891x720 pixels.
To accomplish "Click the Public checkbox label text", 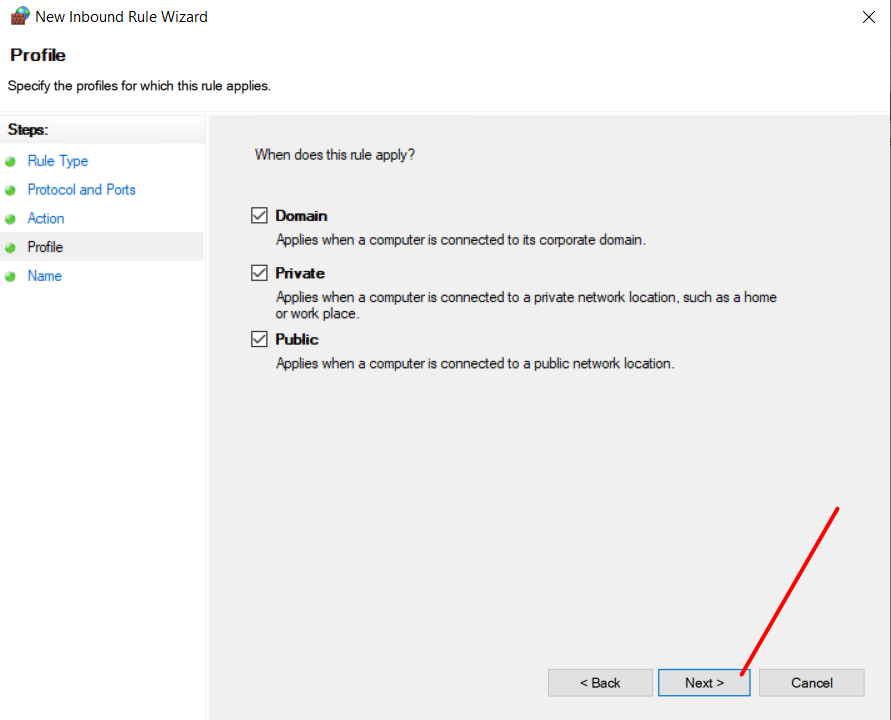I will point(297,339).
